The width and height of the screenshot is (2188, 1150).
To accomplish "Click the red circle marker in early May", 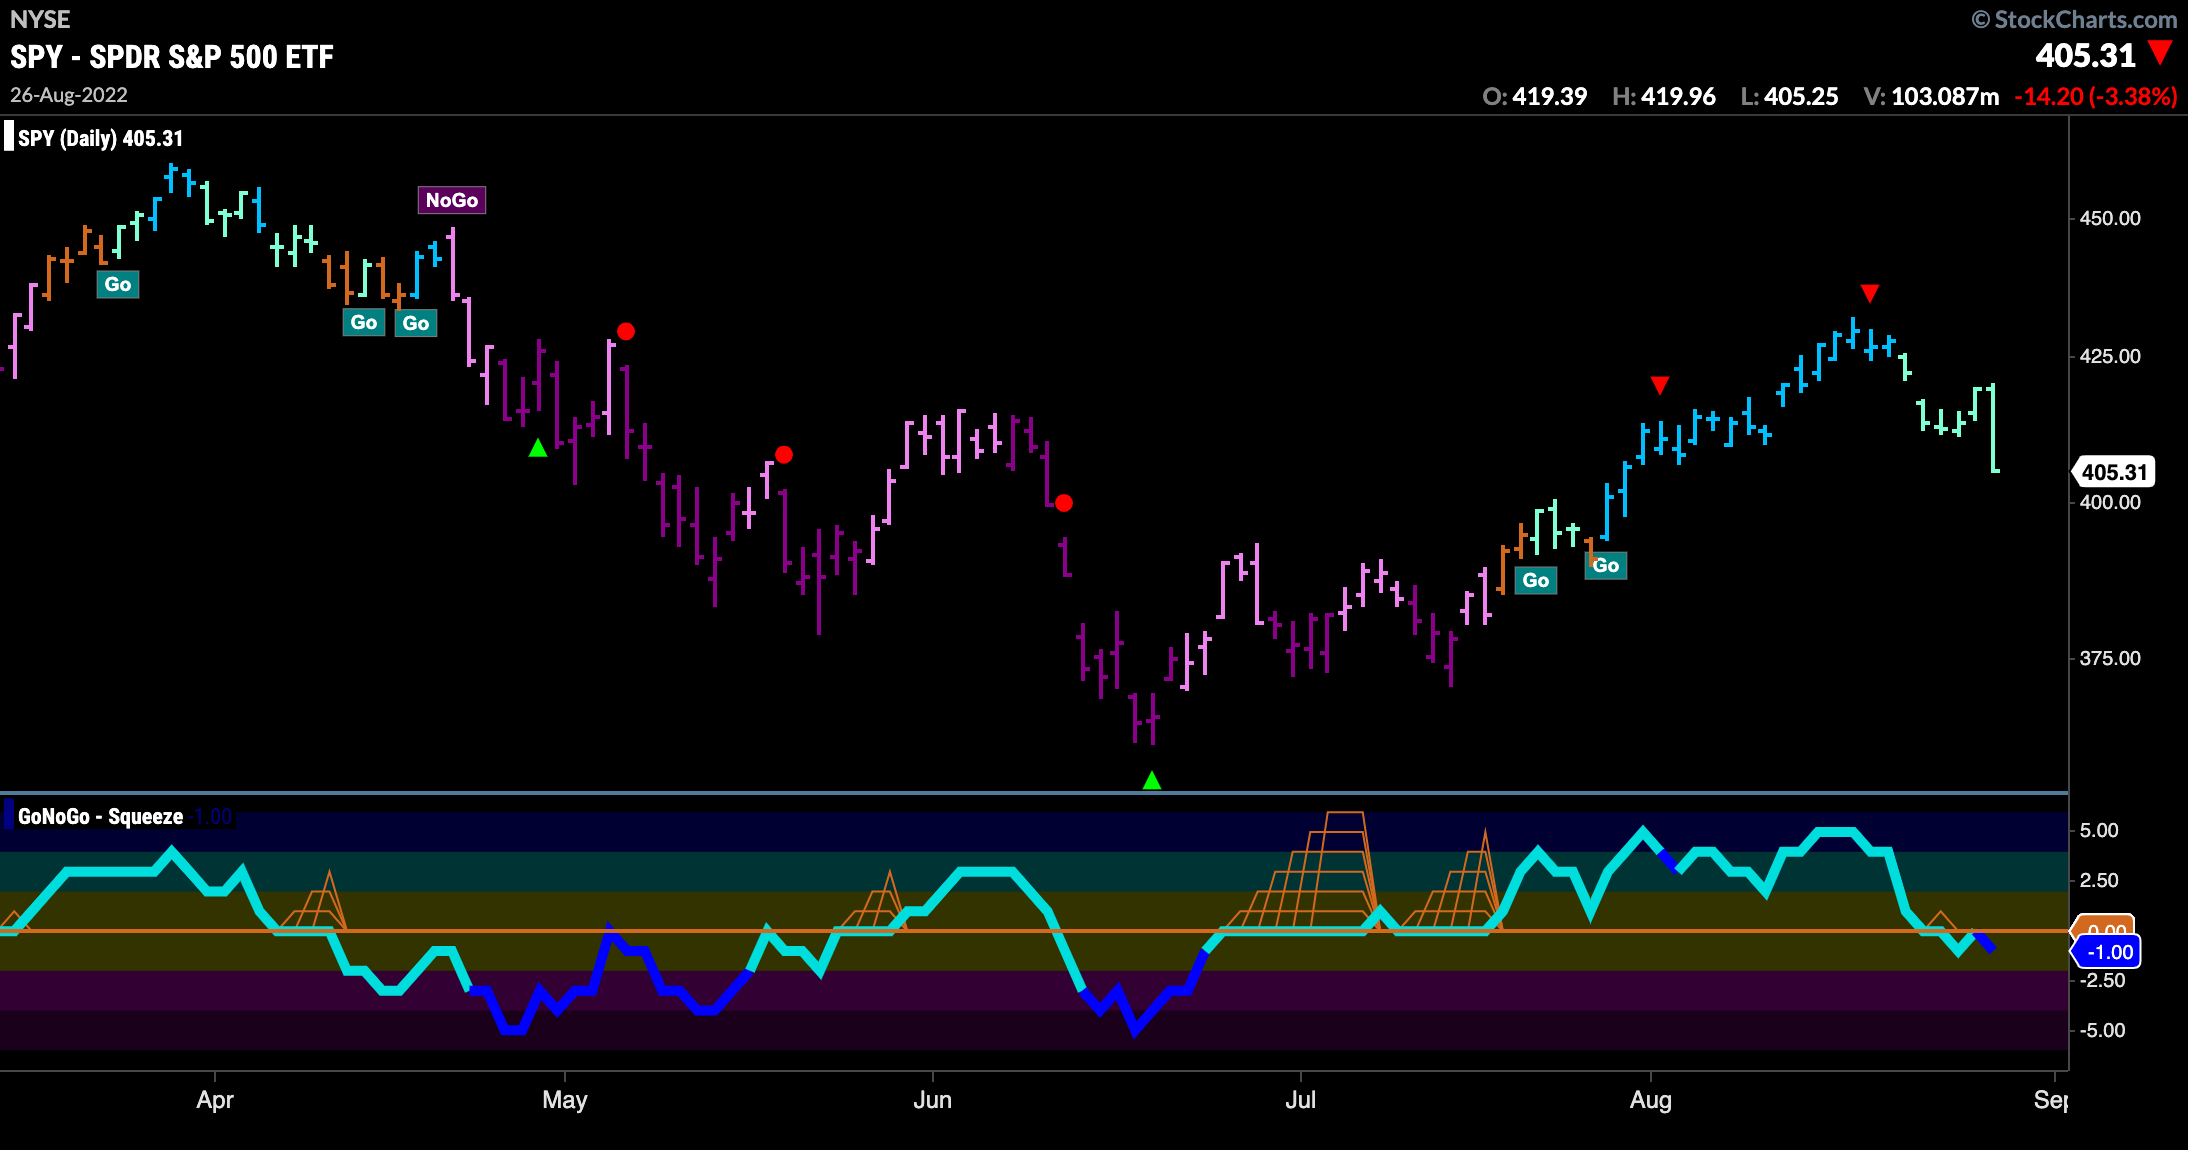I will pos(626,331).
